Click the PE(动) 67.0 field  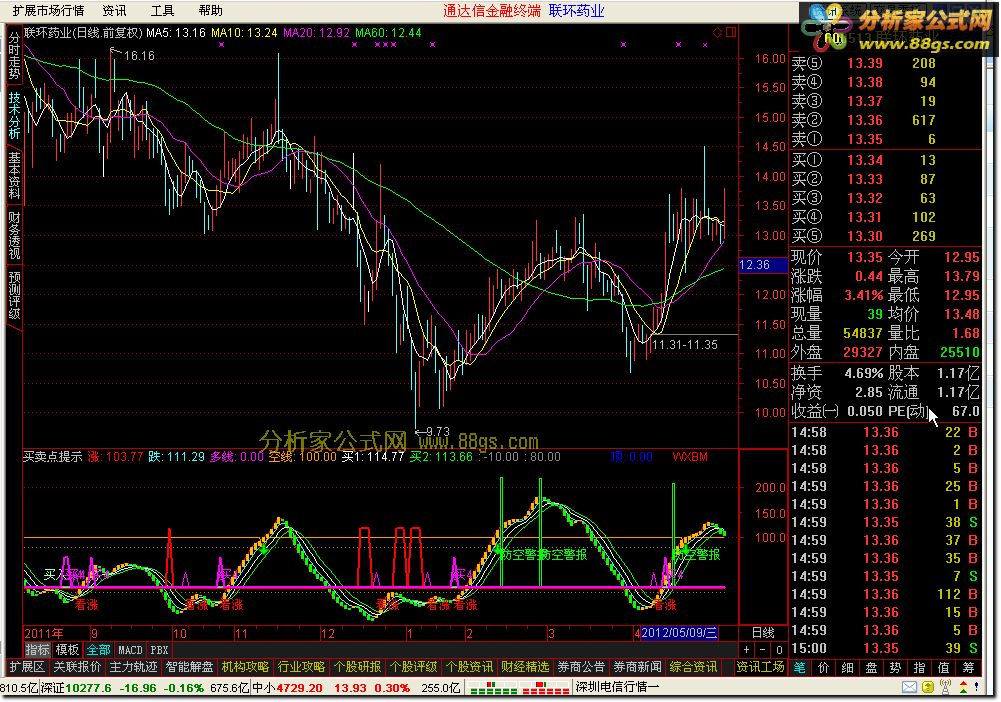(933, 411)
